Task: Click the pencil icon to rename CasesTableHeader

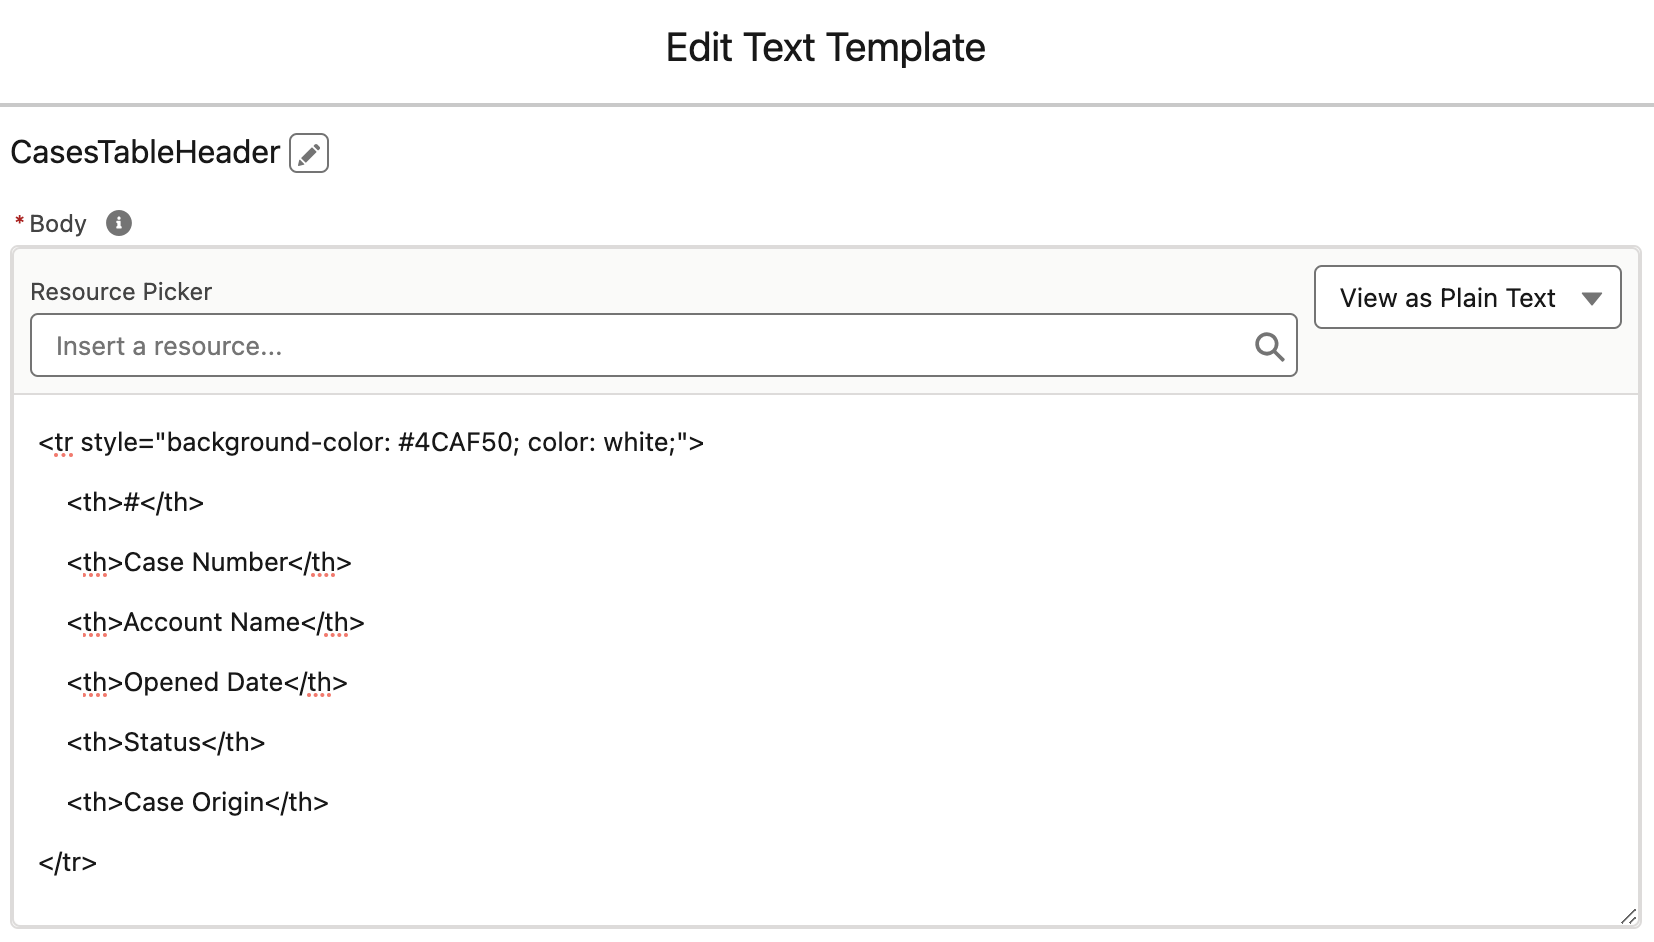Action: pyautogui.click(x=308, y=152)
